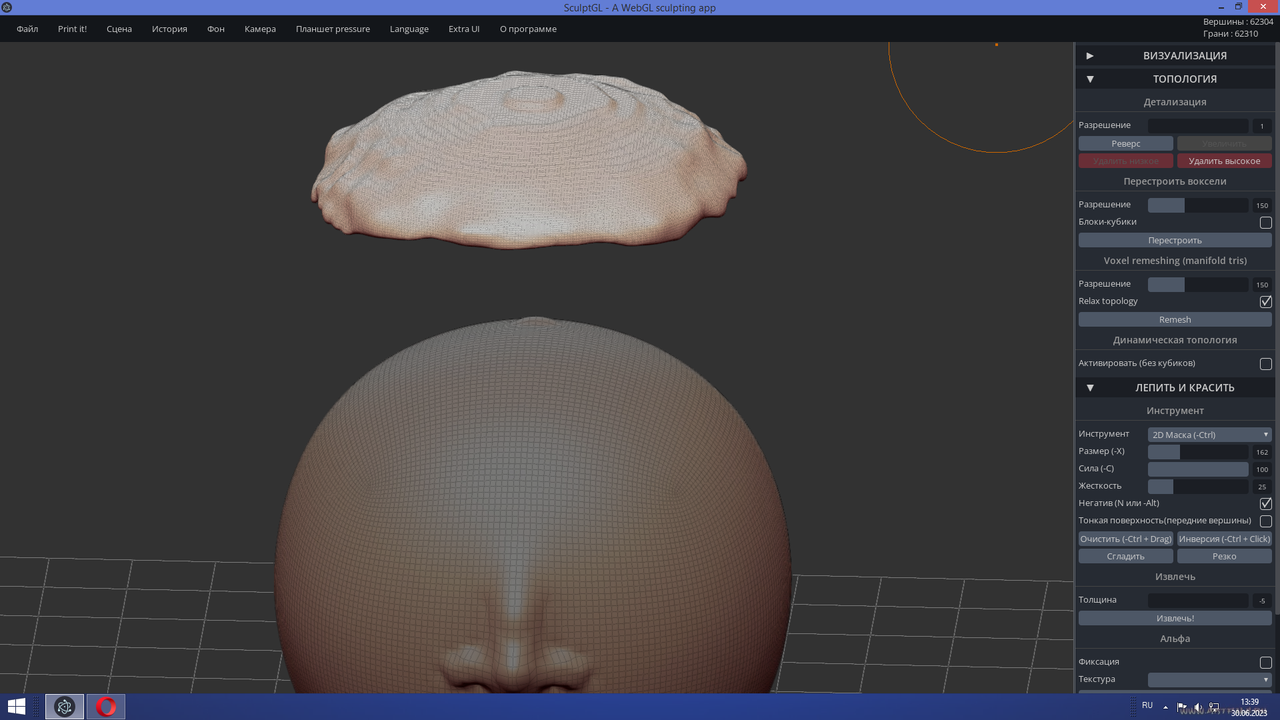Collapse the ТОПОЛОГИЯ section

pyautogui.click(x=1174, y=78)
